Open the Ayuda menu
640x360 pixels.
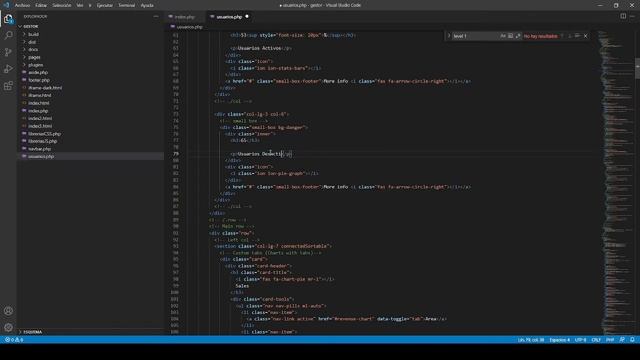(x=147, y=5)
